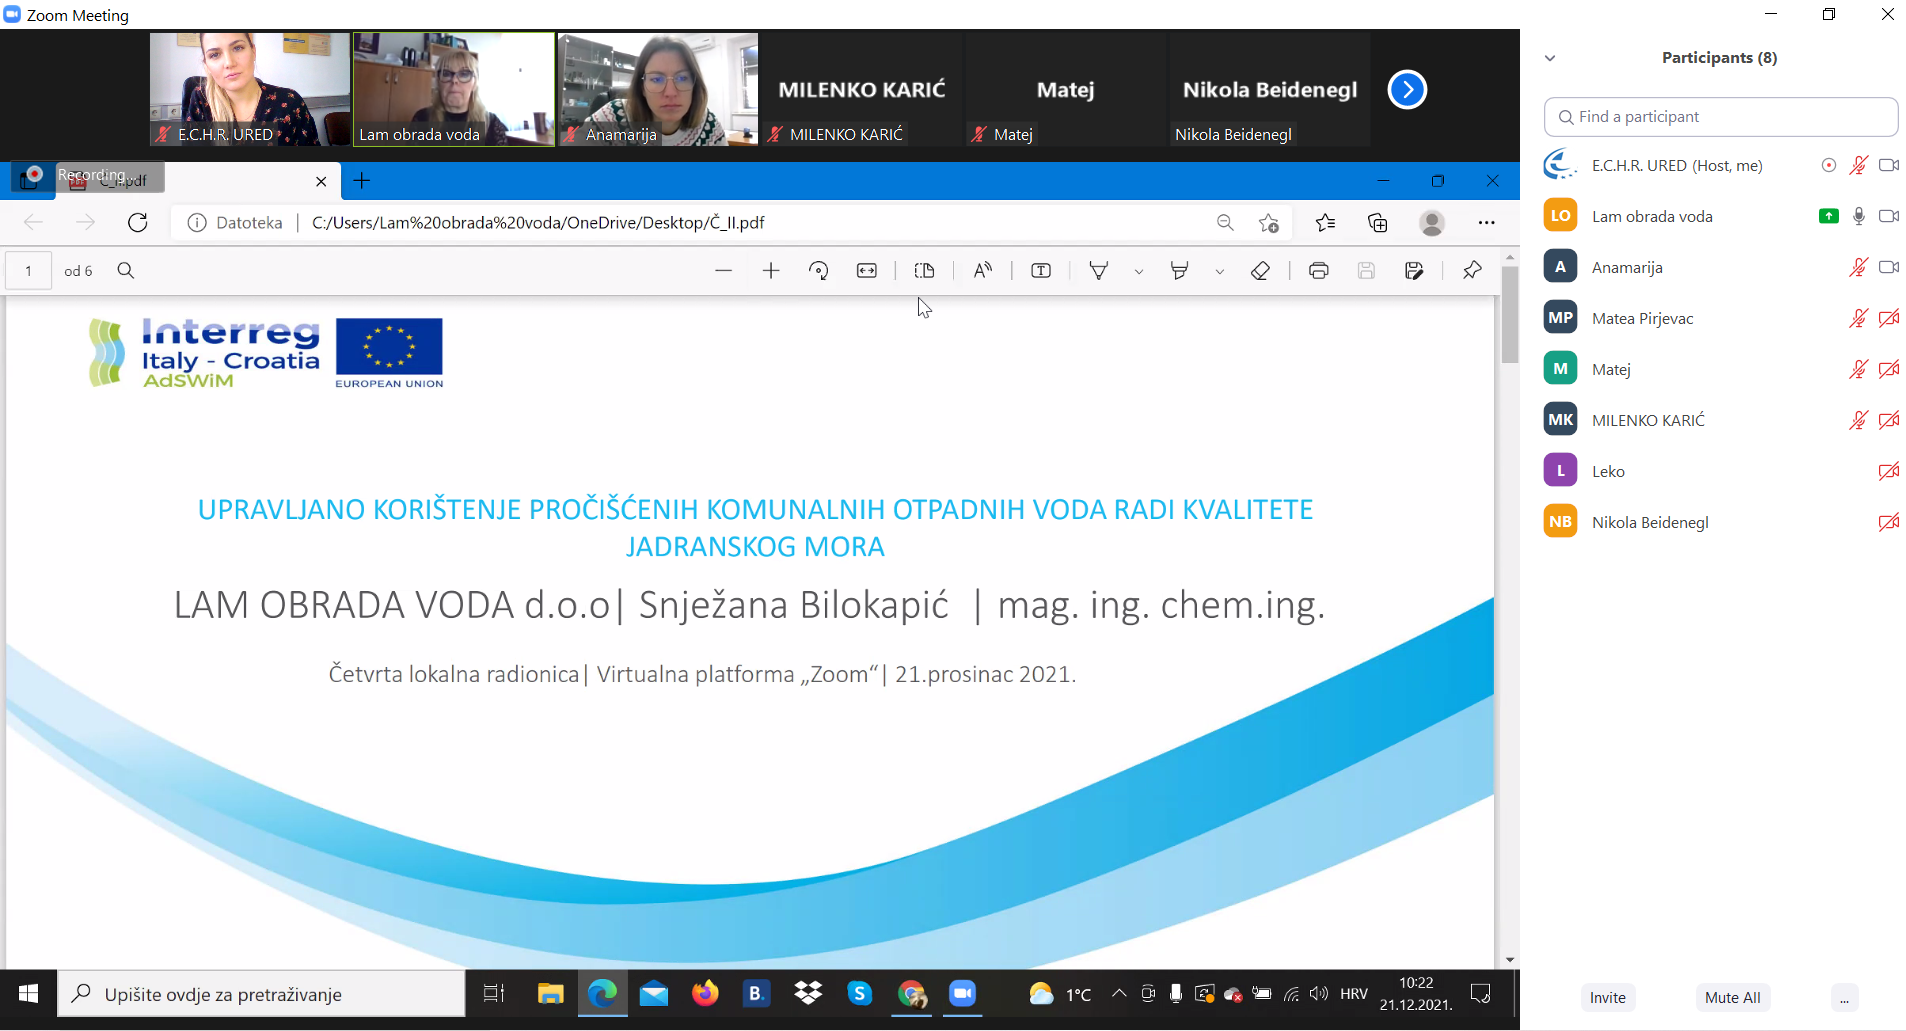Click the Print icon in PDF toolbar
The image size is (1906, 1031).
[1318, 271]
